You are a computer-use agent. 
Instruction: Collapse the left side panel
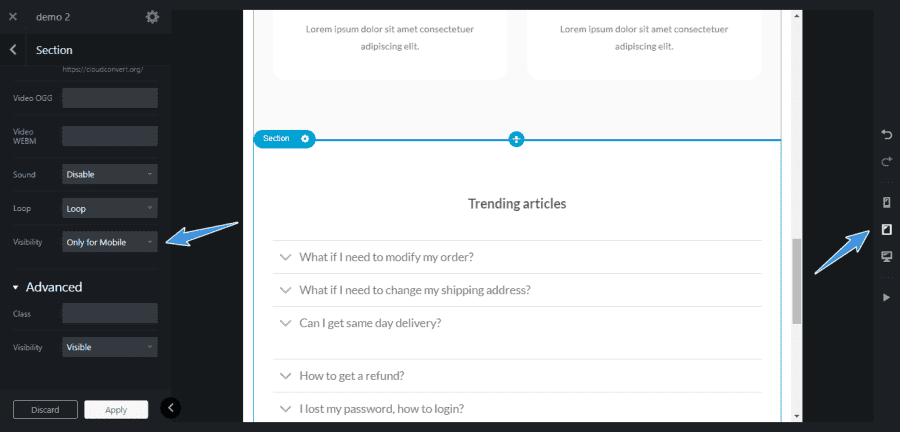click(x=171, y=407)
